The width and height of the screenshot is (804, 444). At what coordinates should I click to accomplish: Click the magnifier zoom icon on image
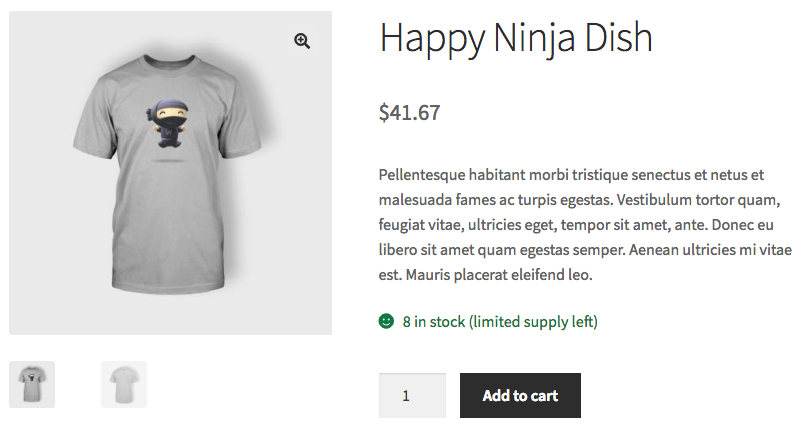301,41
